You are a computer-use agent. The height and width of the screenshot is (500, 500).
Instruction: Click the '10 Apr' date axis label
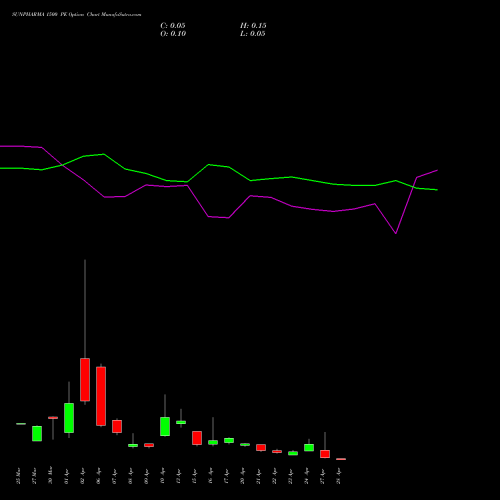[x=162, y=476]
